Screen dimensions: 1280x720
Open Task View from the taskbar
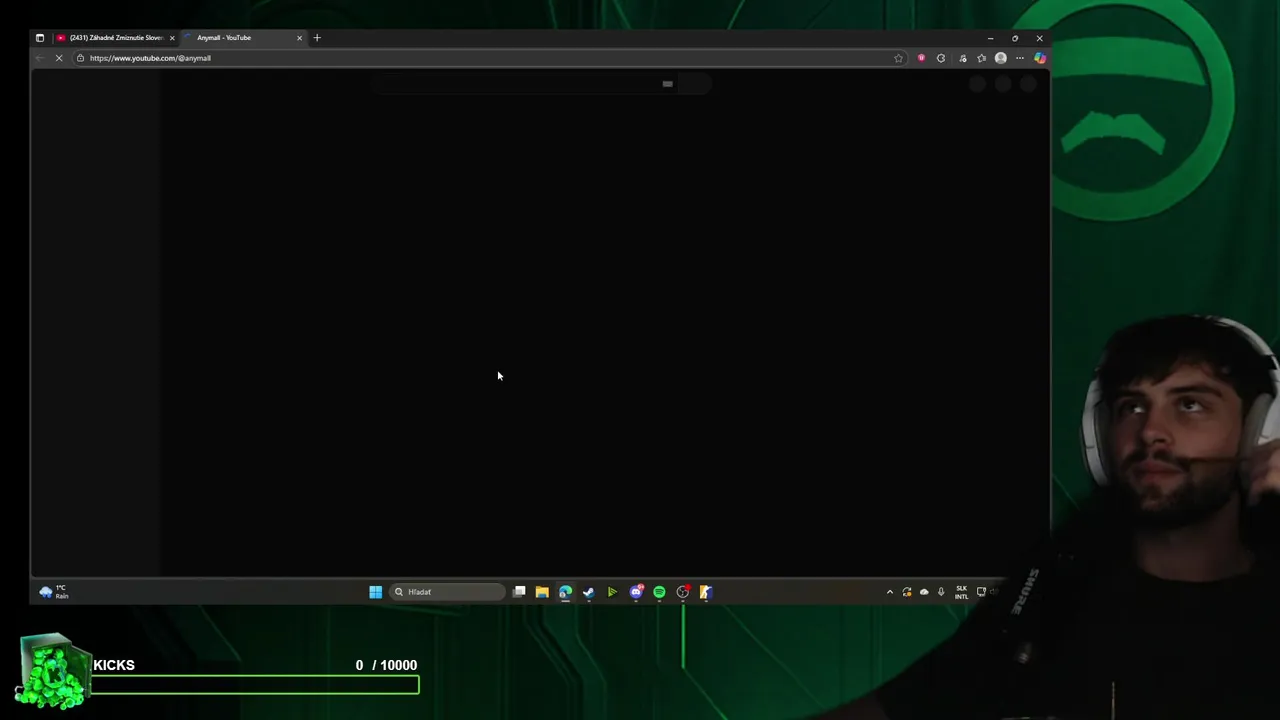pyautogui.click(x=519, y=592)
